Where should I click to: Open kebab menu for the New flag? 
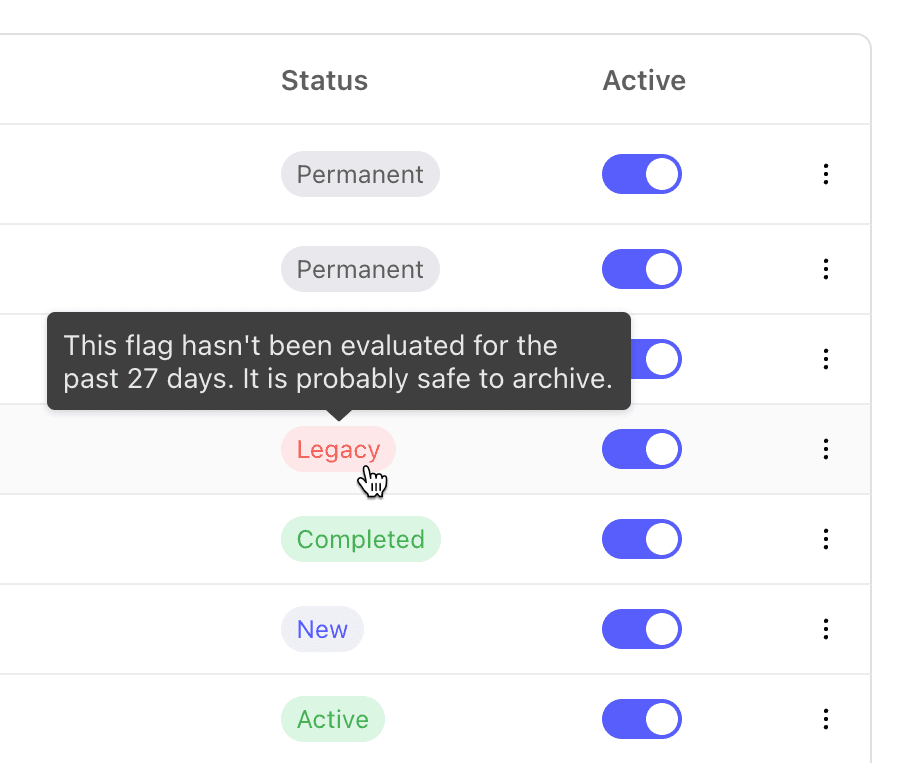pyautogui.click(x=825, y=629)
